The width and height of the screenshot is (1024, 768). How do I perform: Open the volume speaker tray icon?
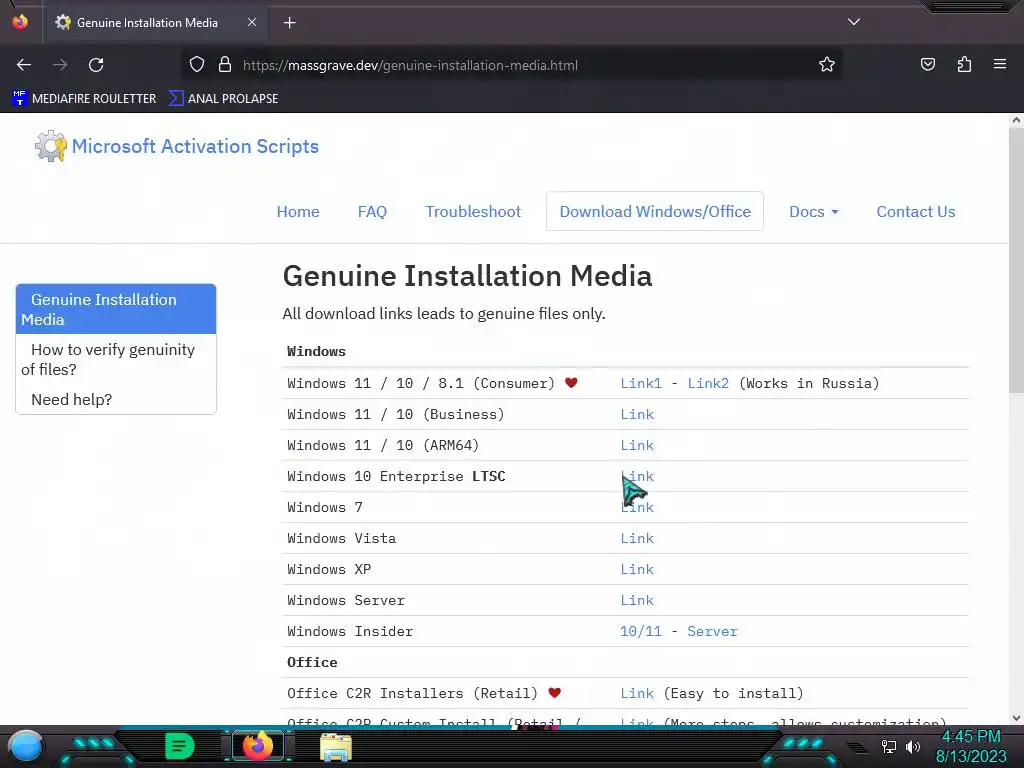(x=913, y=746)
